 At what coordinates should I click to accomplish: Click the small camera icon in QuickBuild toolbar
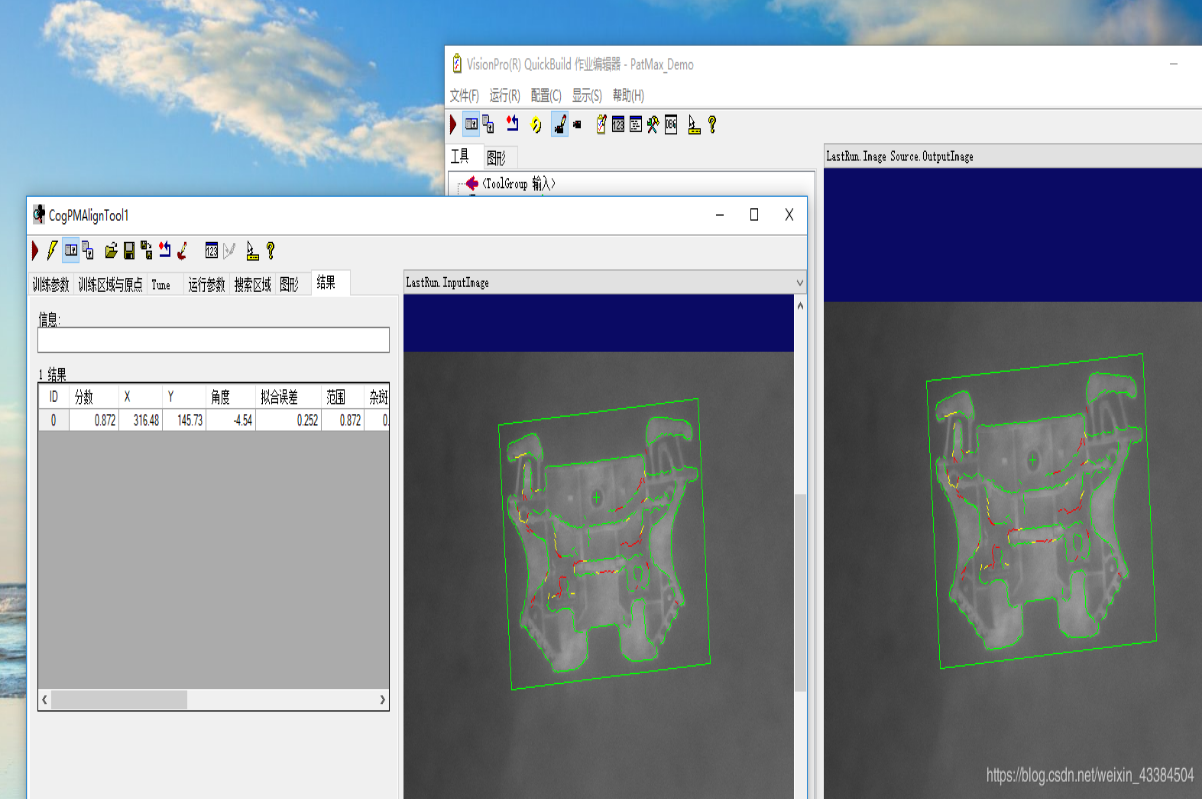[x=577, y=124]
